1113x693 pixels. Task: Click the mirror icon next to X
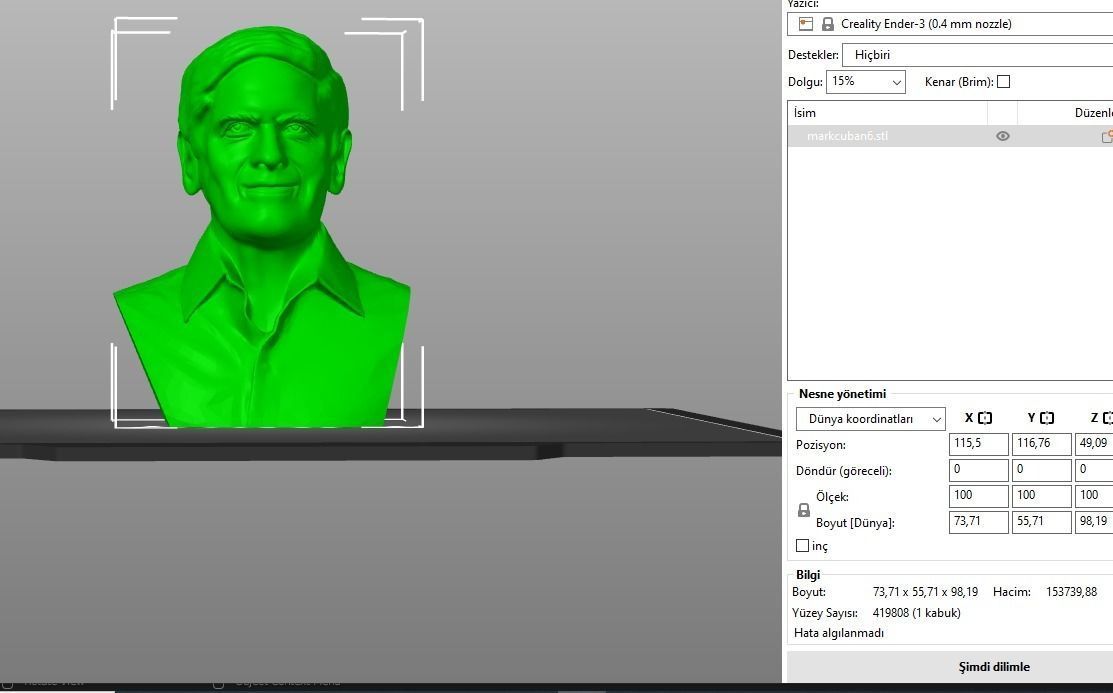click(x=985, y=418)
